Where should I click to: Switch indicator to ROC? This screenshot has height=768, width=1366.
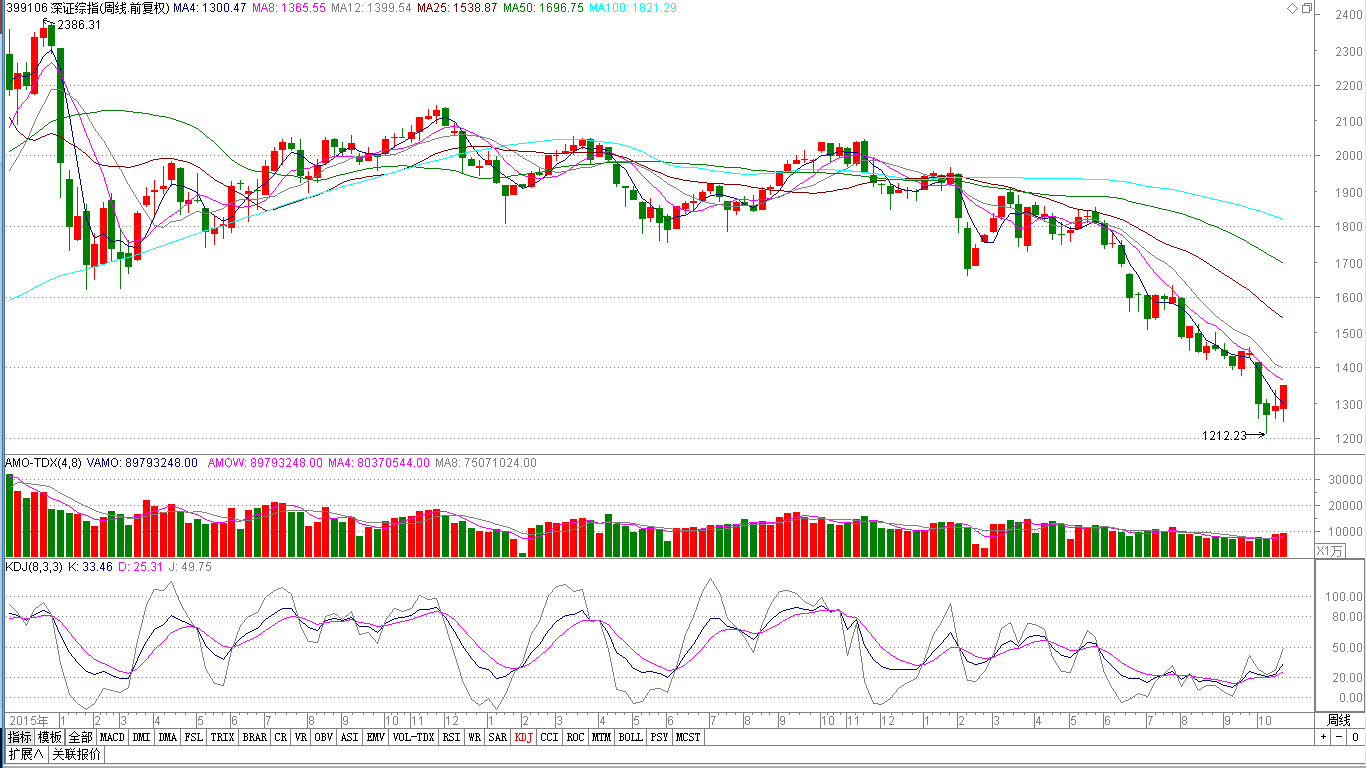pyautogui.click(x=575, y=737)
